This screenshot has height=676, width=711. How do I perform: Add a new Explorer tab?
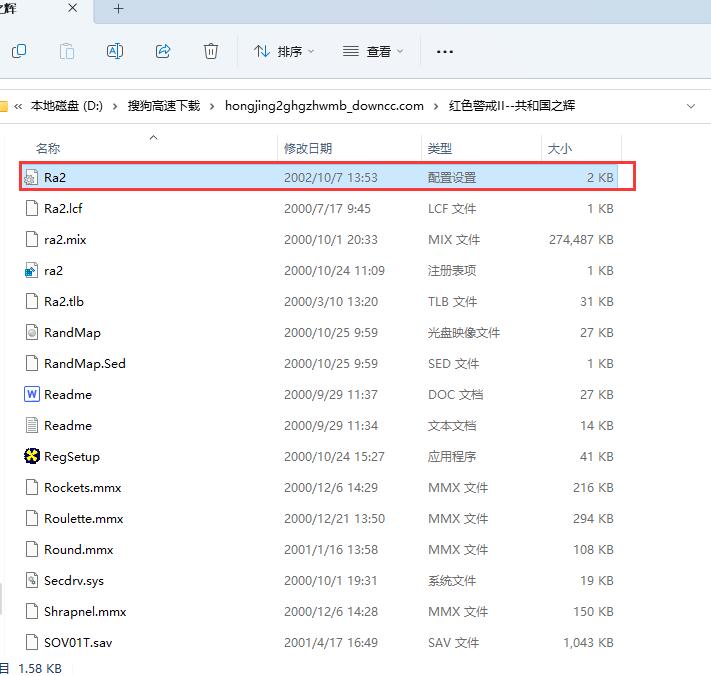click(118, 9)
